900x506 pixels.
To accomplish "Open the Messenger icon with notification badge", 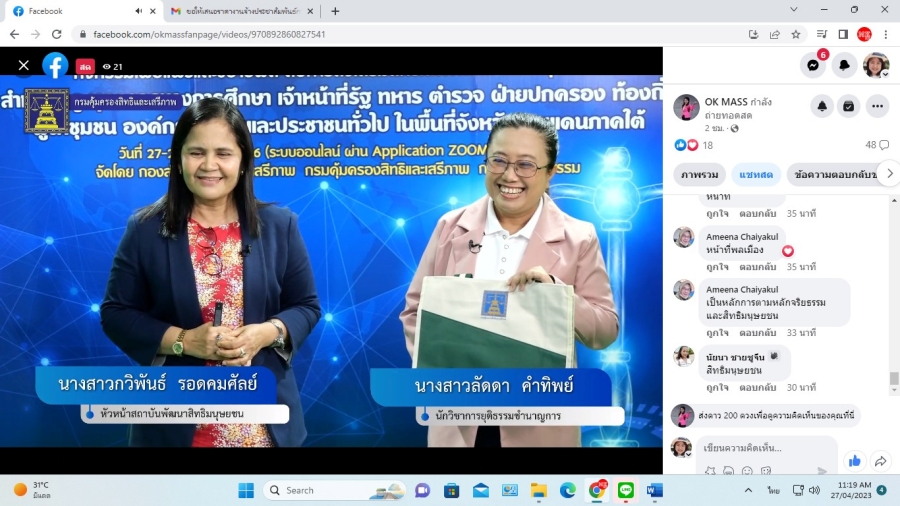I will tap(813, 65).
